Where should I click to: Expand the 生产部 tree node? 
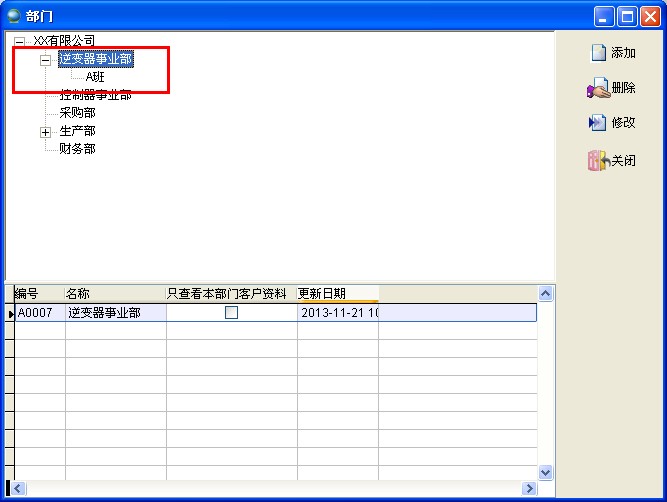point(45,132)
